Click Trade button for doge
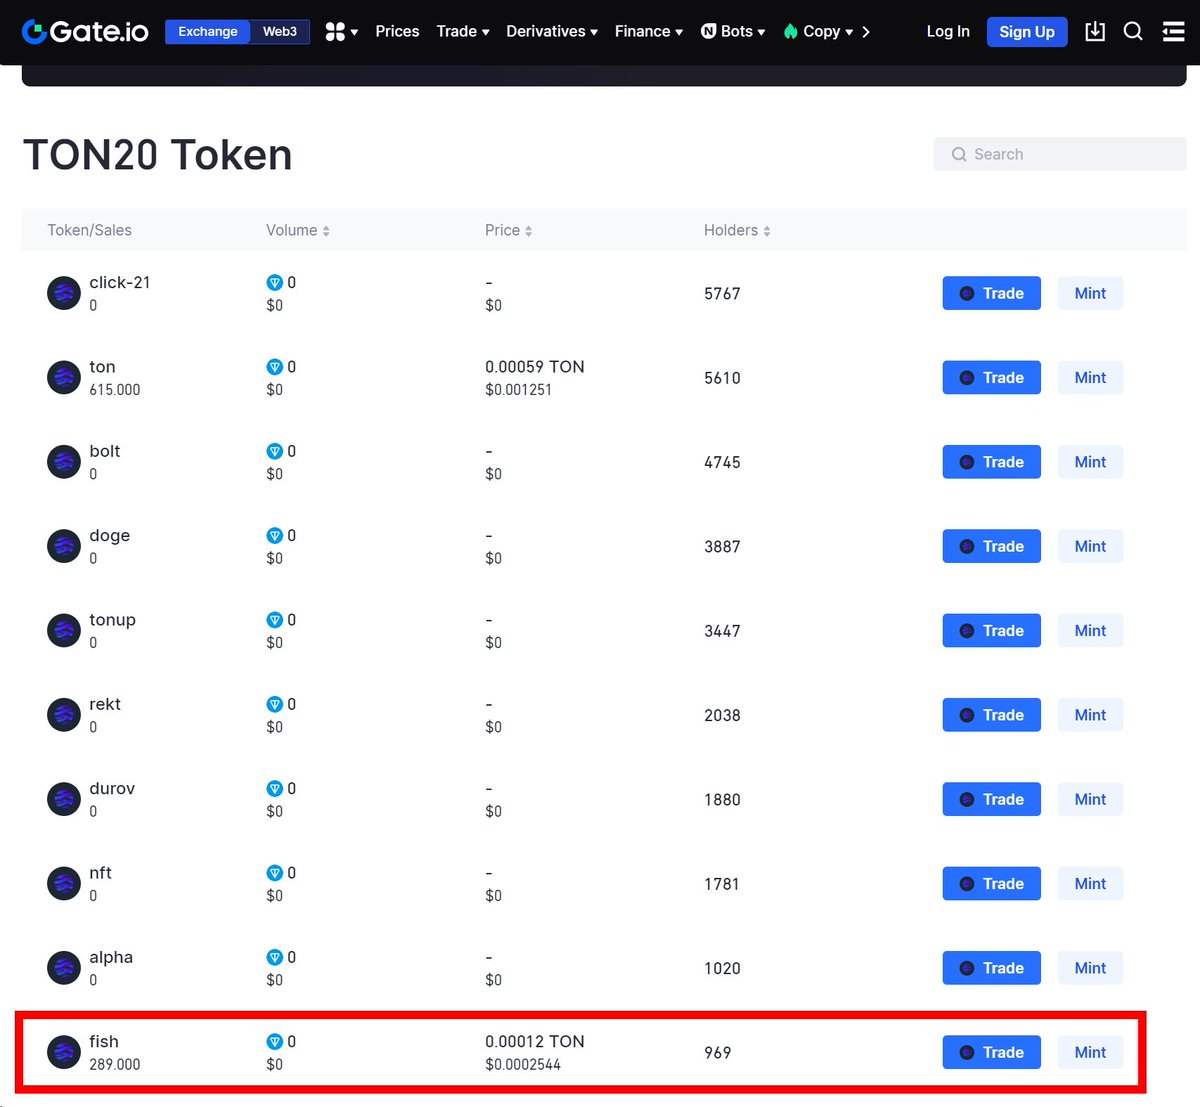The width and height of the screenshot is (1200, 1107). [x=992, y=546]
